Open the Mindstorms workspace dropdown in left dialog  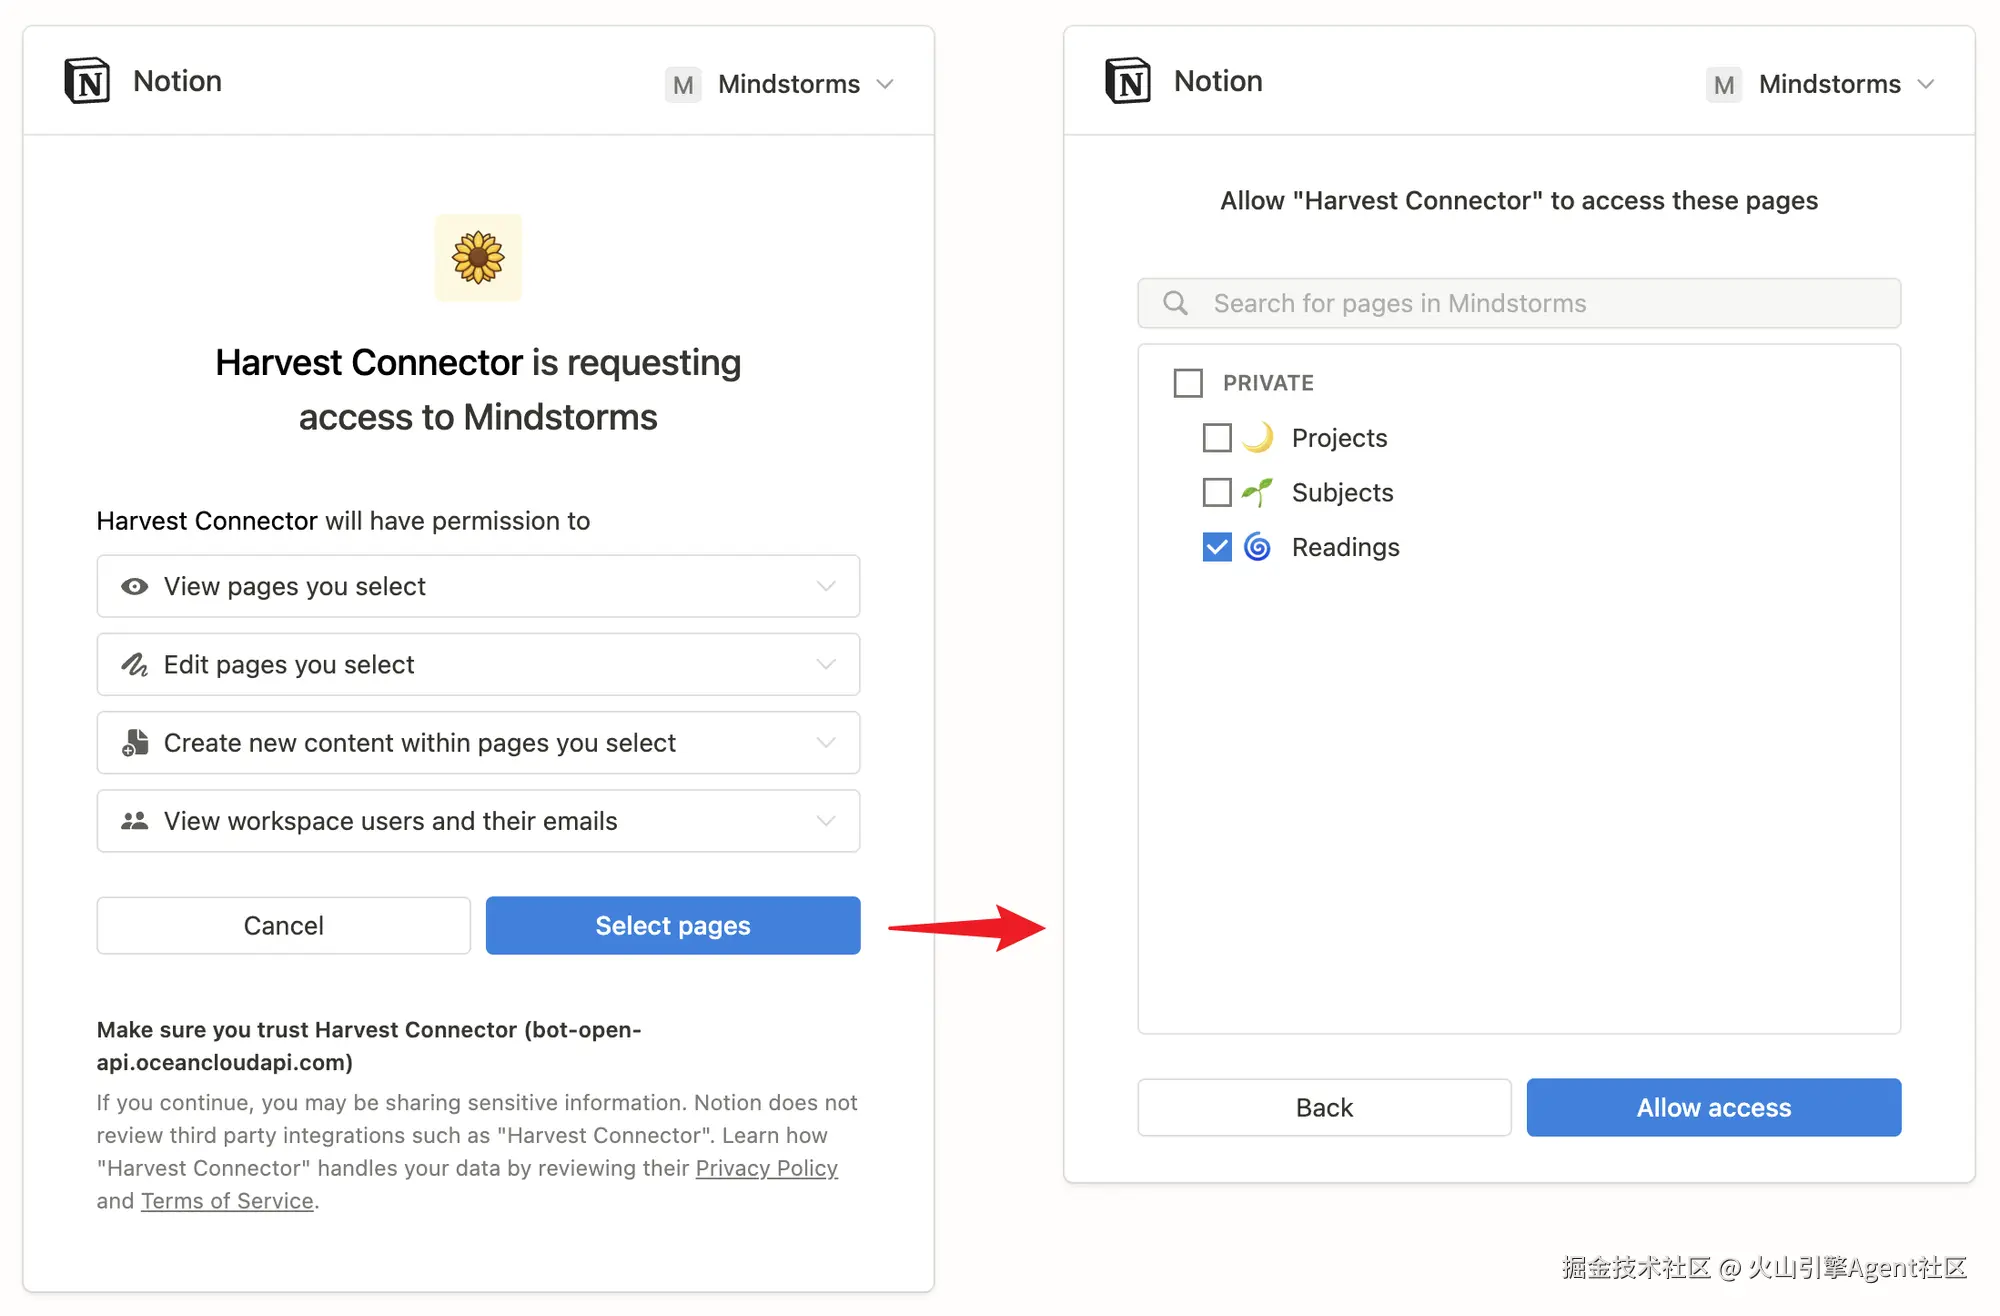coord(780,84)
